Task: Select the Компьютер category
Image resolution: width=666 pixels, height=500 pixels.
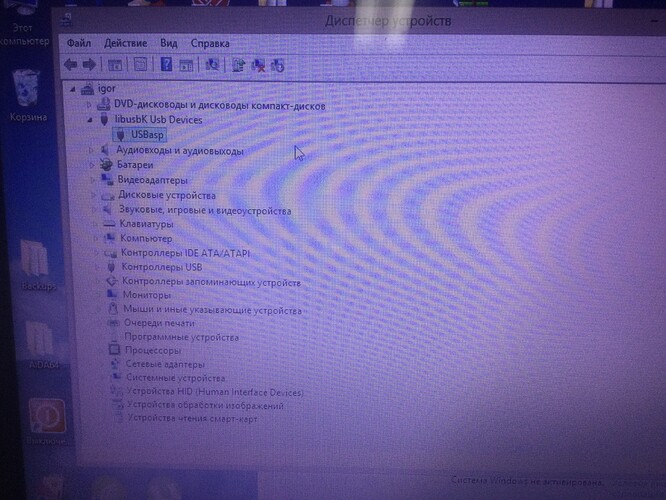Action: coord(146,238)
